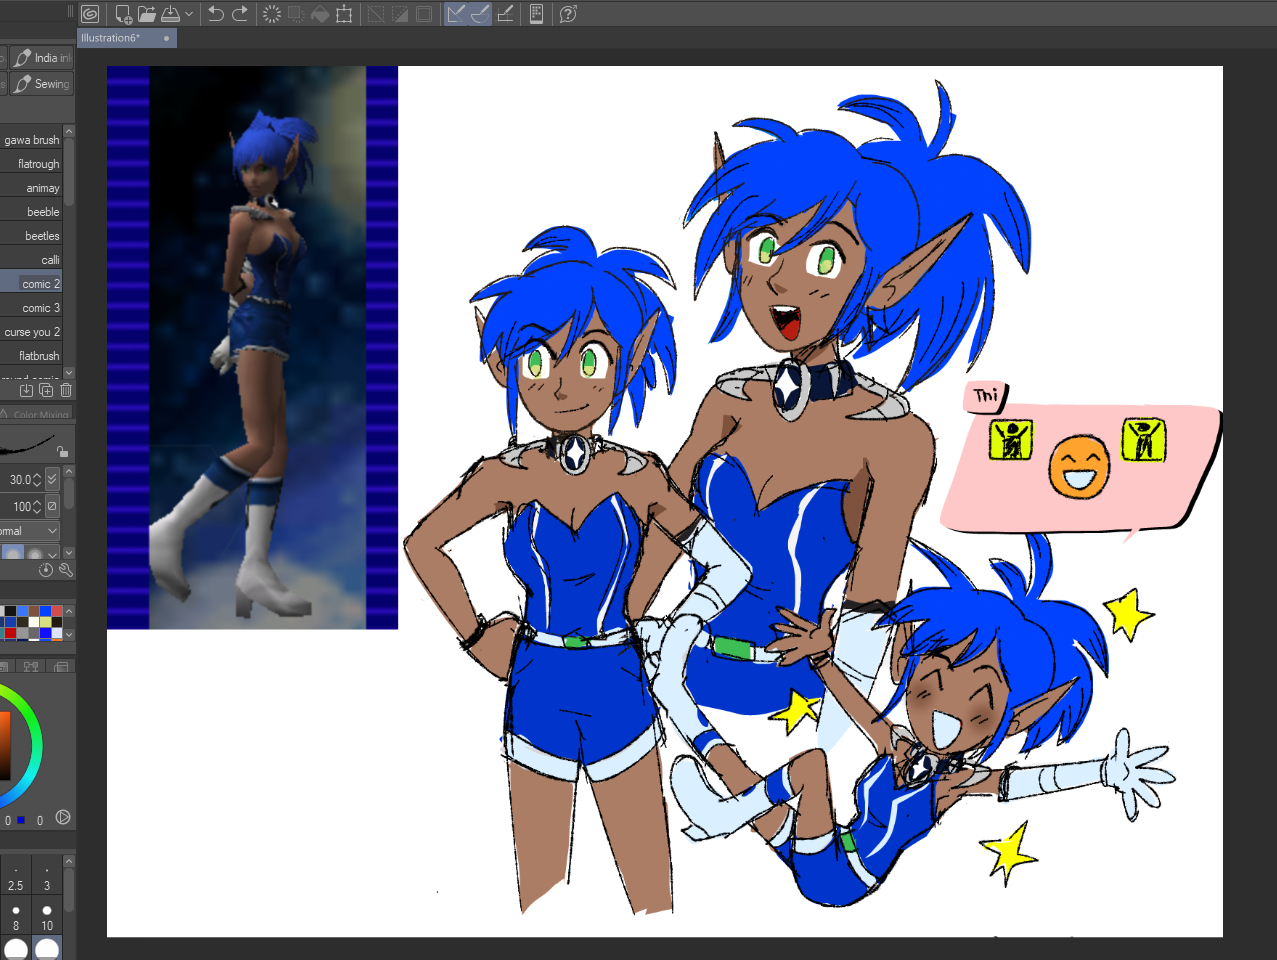The width and height of the screenshot is (1277, 960).
Task: Open the help question mark icon
Action: (568, 14)
